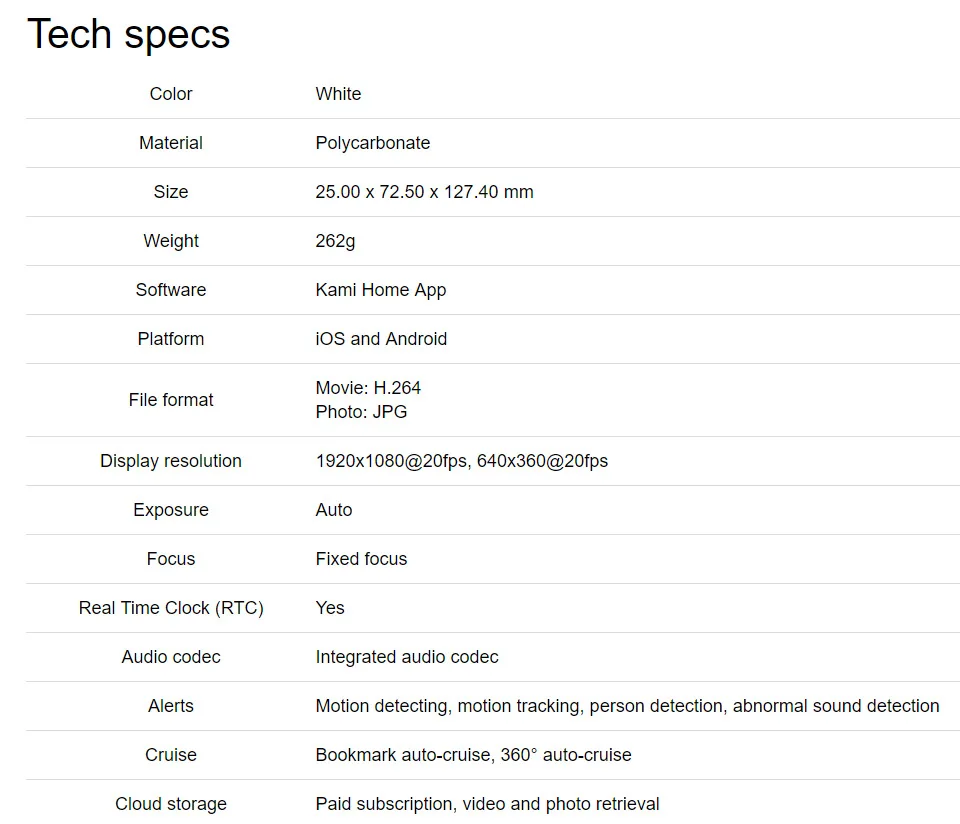Viewport: 960px width, 824px height.
Task: Click the Tech specs heading
Action: tap(129, 34)
